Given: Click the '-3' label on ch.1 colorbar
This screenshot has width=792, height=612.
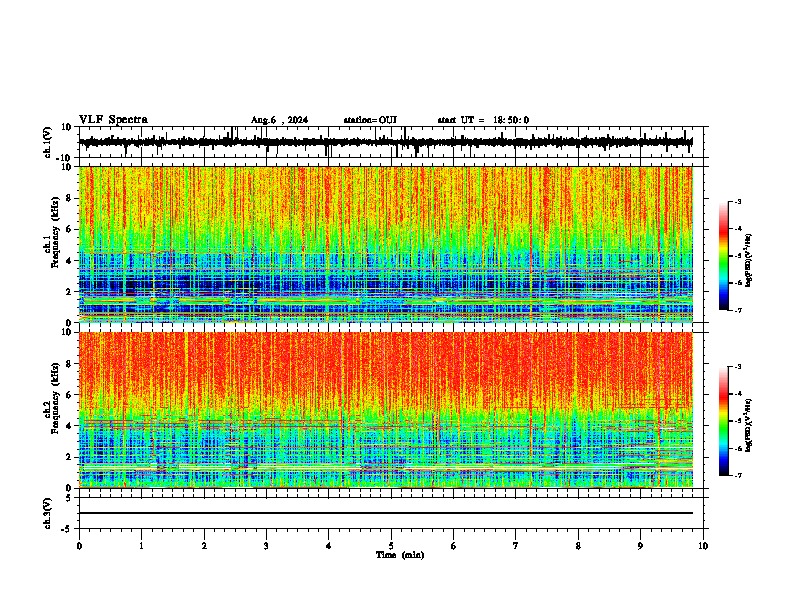Looking at the screenshot, I should click(738, 201).
